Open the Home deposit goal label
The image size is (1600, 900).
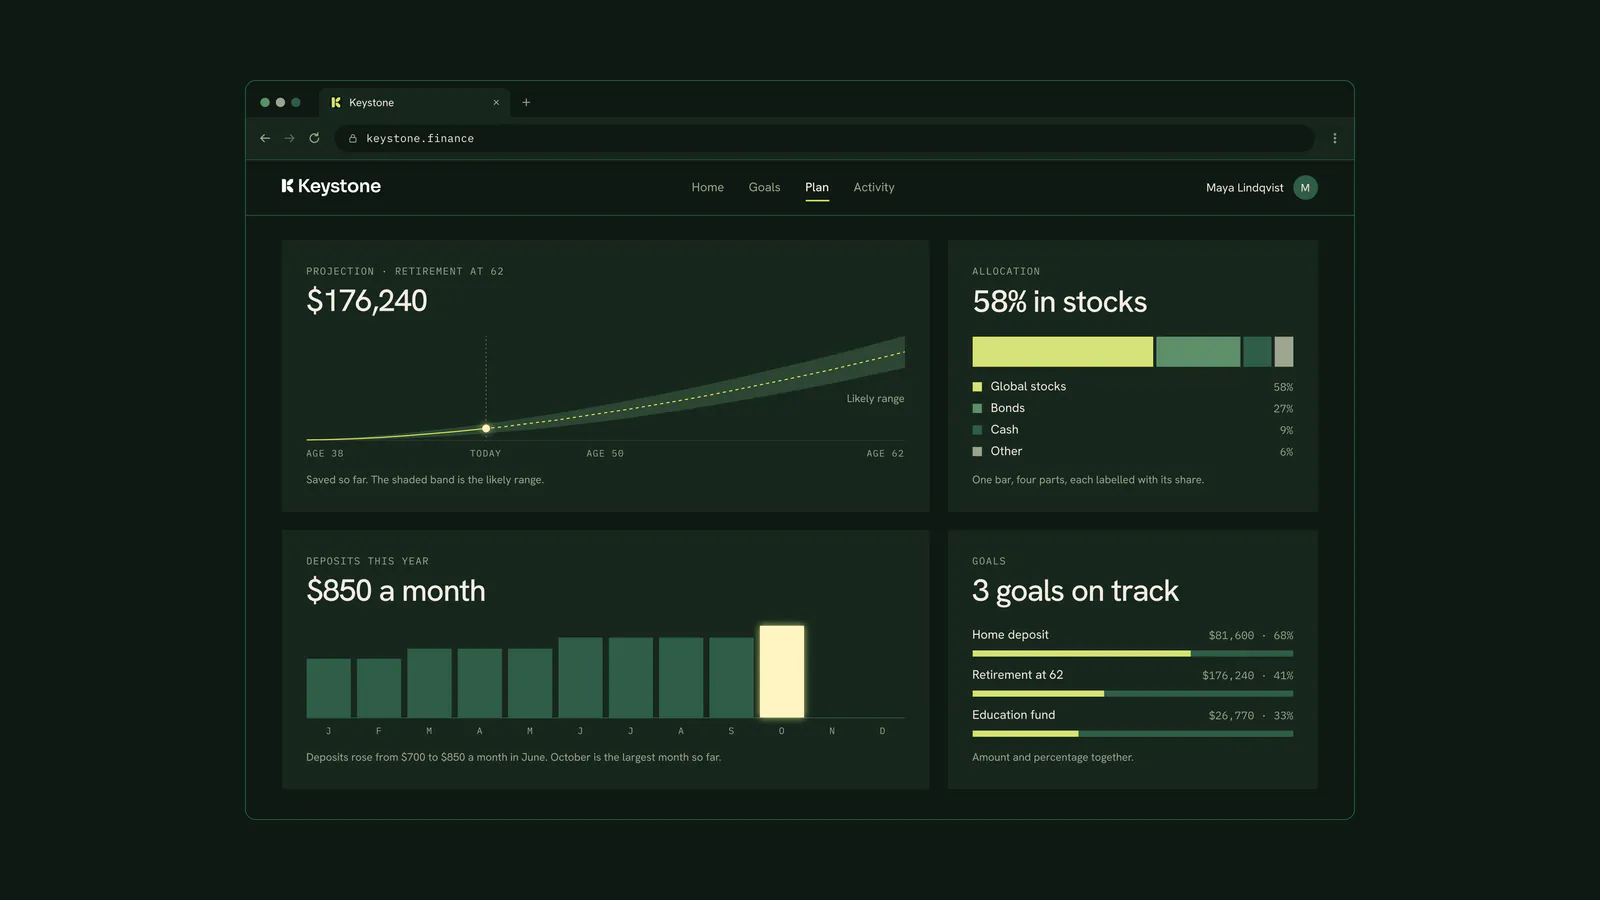pyautogui.click(x=1010, y=635)
